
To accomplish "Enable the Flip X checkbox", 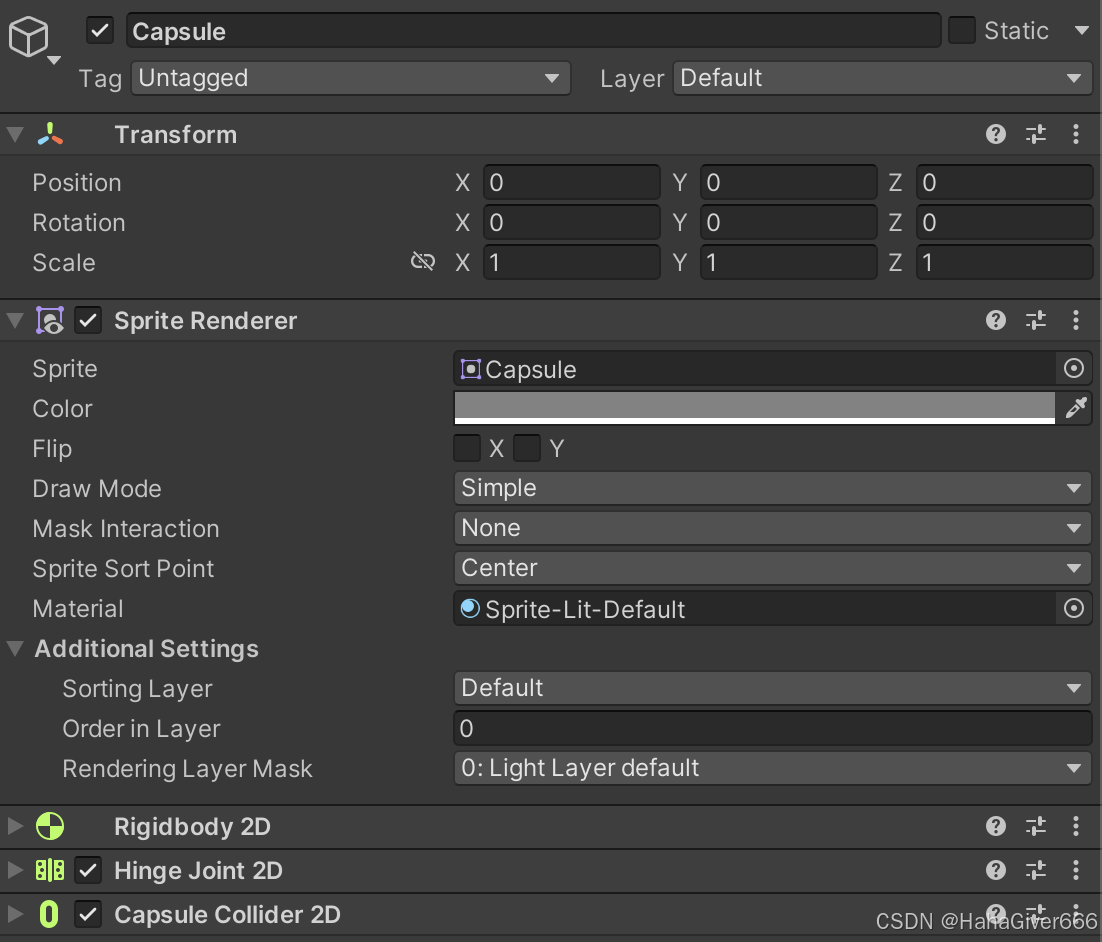I will point(467,448).
